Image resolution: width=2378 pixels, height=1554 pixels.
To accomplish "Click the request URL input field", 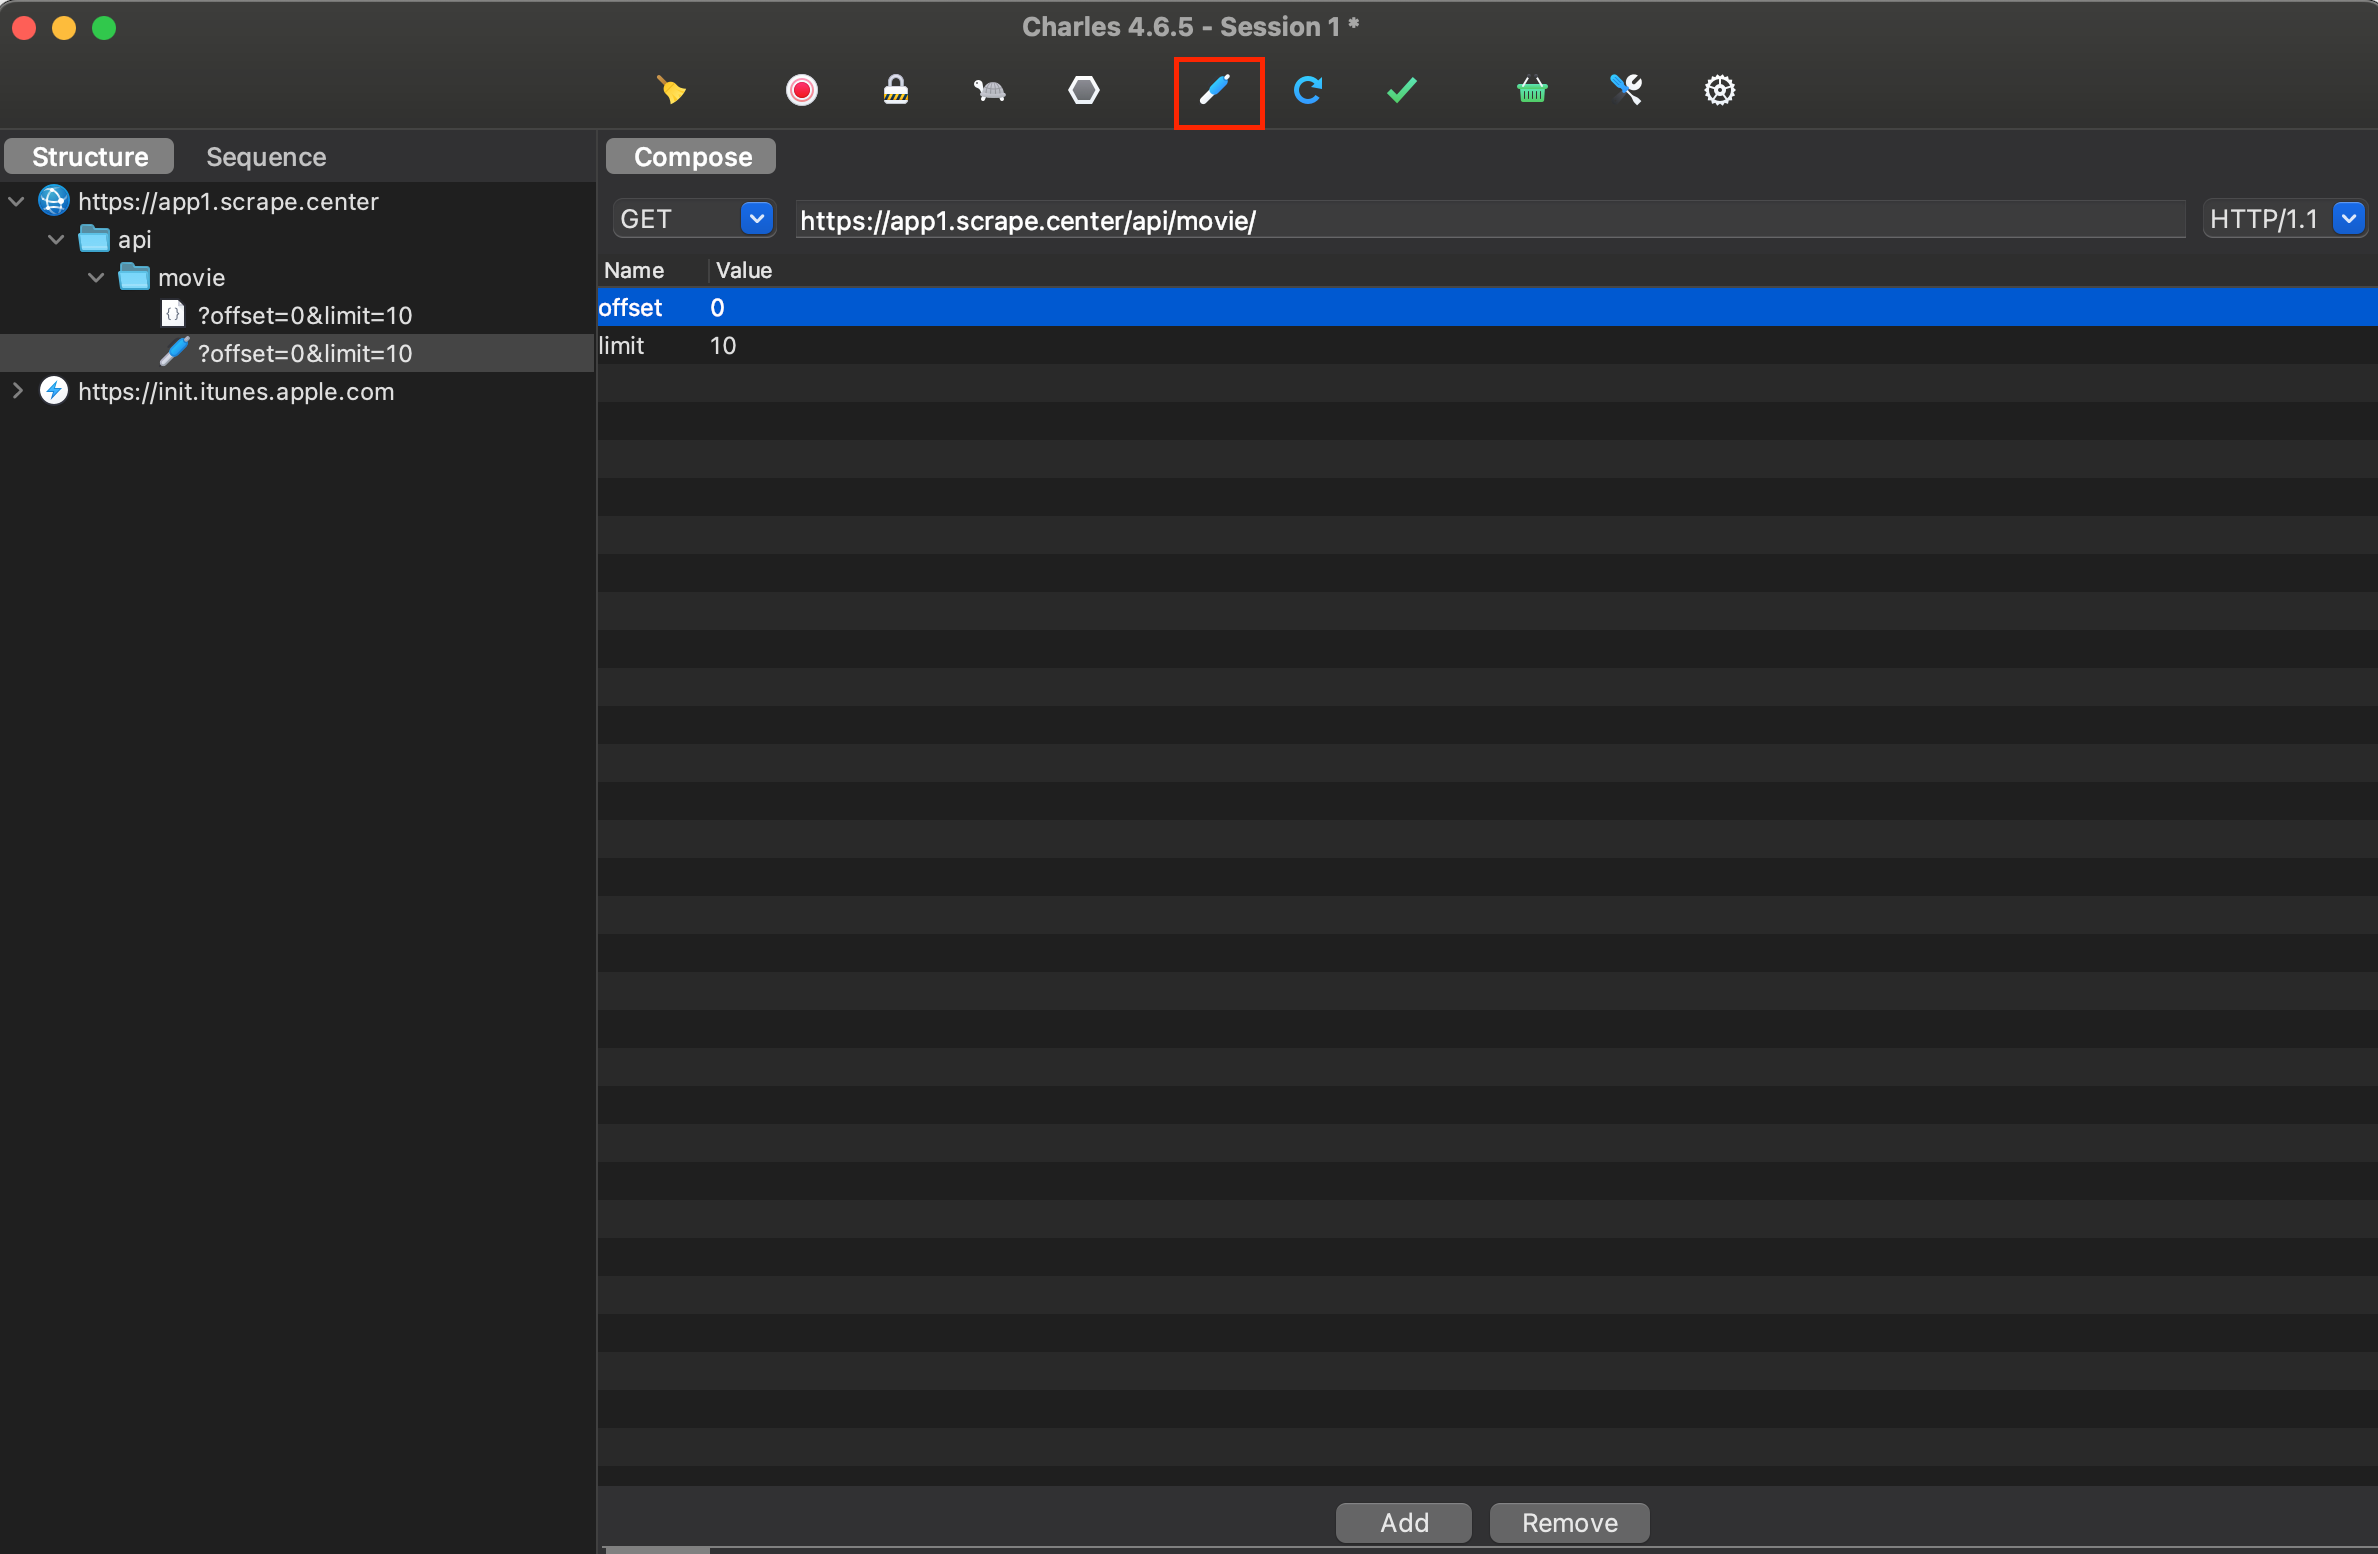I will (1488, 220).
